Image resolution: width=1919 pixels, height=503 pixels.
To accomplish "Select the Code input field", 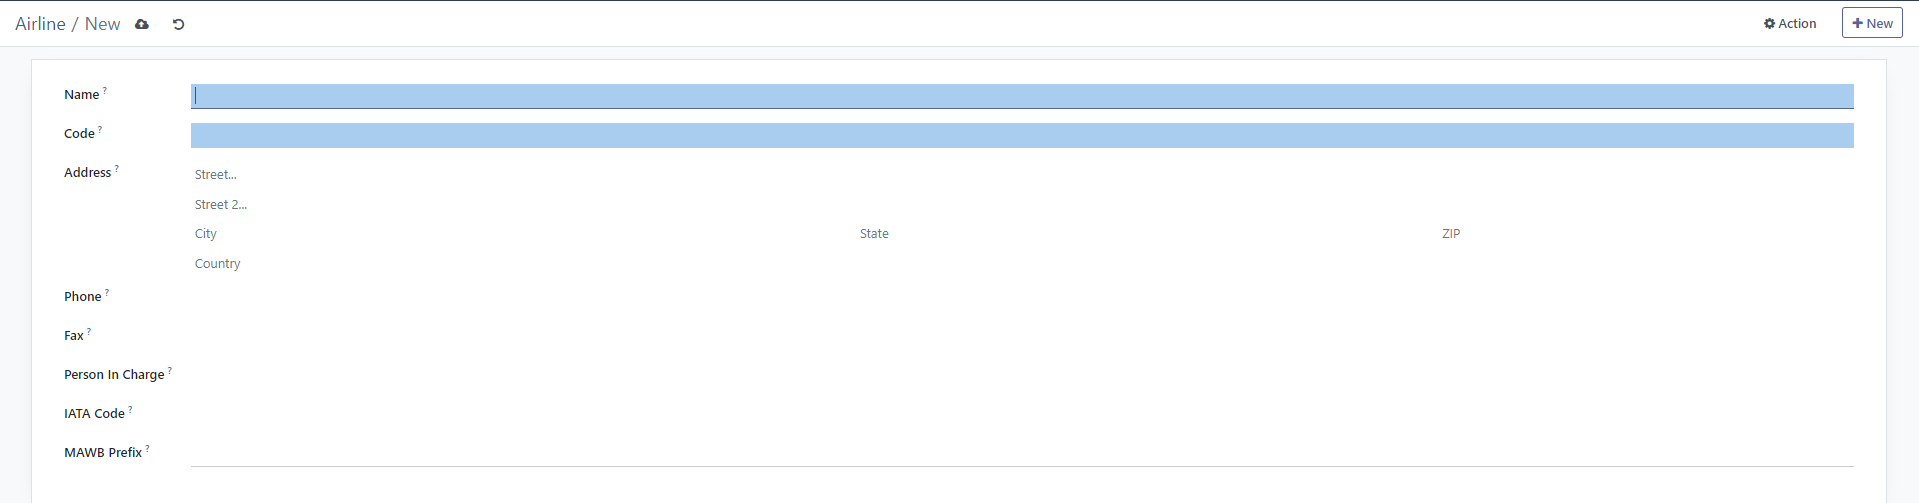I will click(x=1020, y=135).
